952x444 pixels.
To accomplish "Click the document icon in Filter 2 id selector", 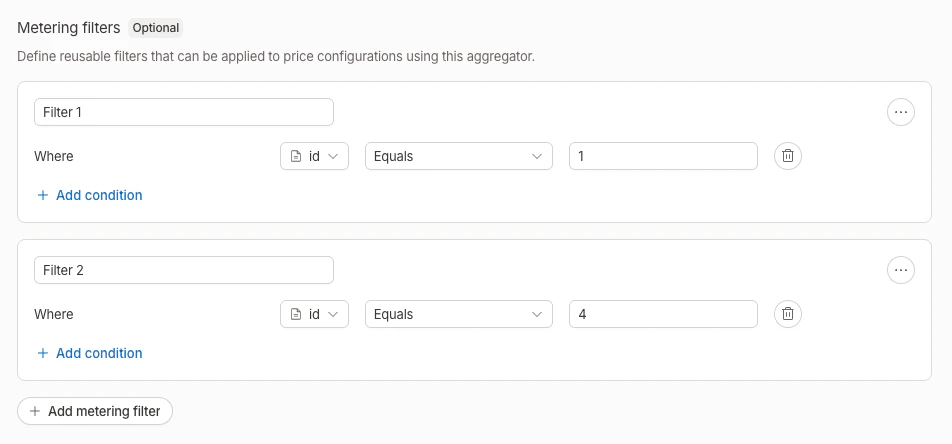I will 296,314.
